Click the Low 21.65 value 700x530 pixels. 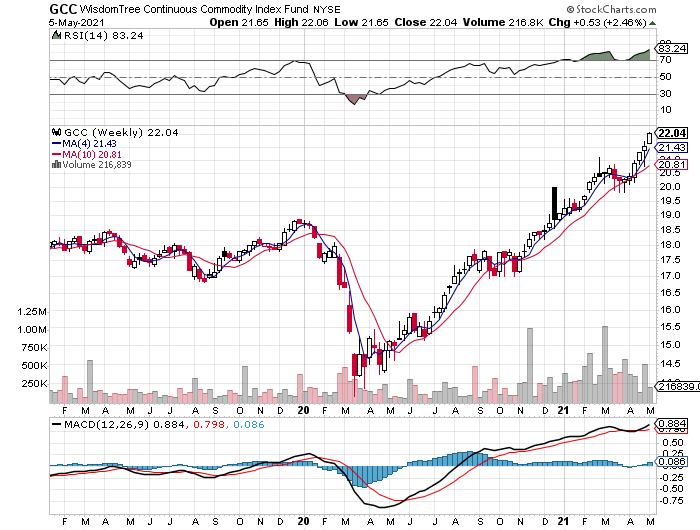click(x=361, y=22)
